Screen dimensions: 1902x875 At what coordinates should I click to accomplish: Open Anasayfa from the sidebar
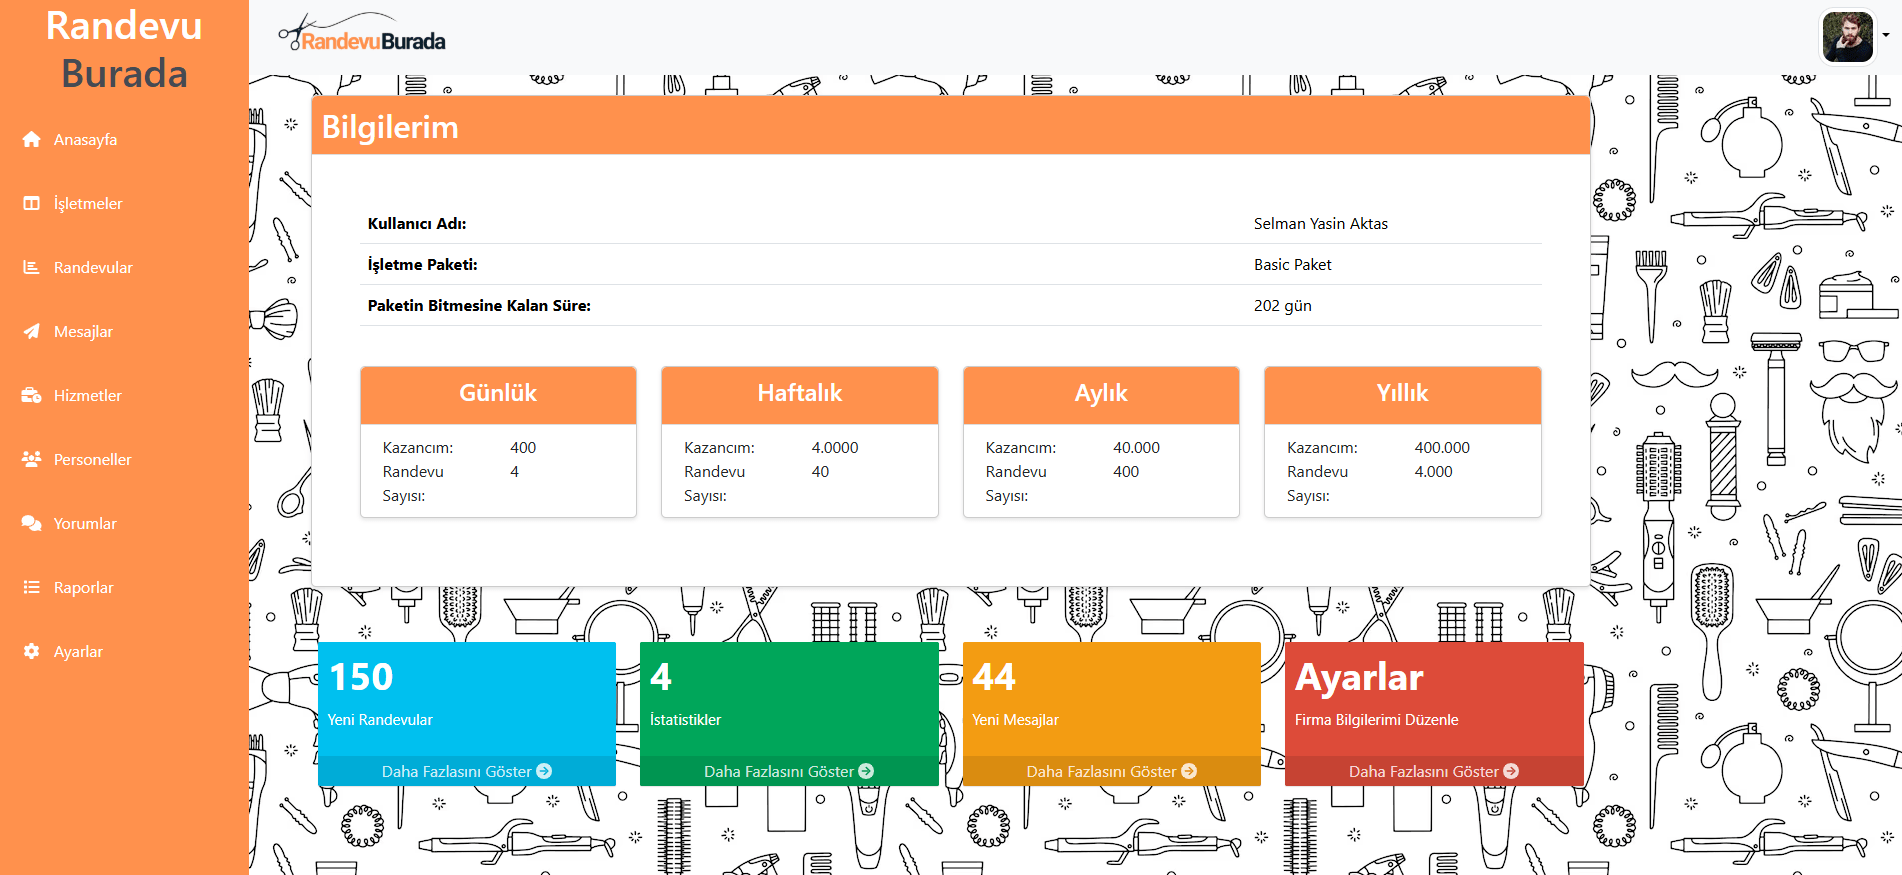[x=85, y=139]
